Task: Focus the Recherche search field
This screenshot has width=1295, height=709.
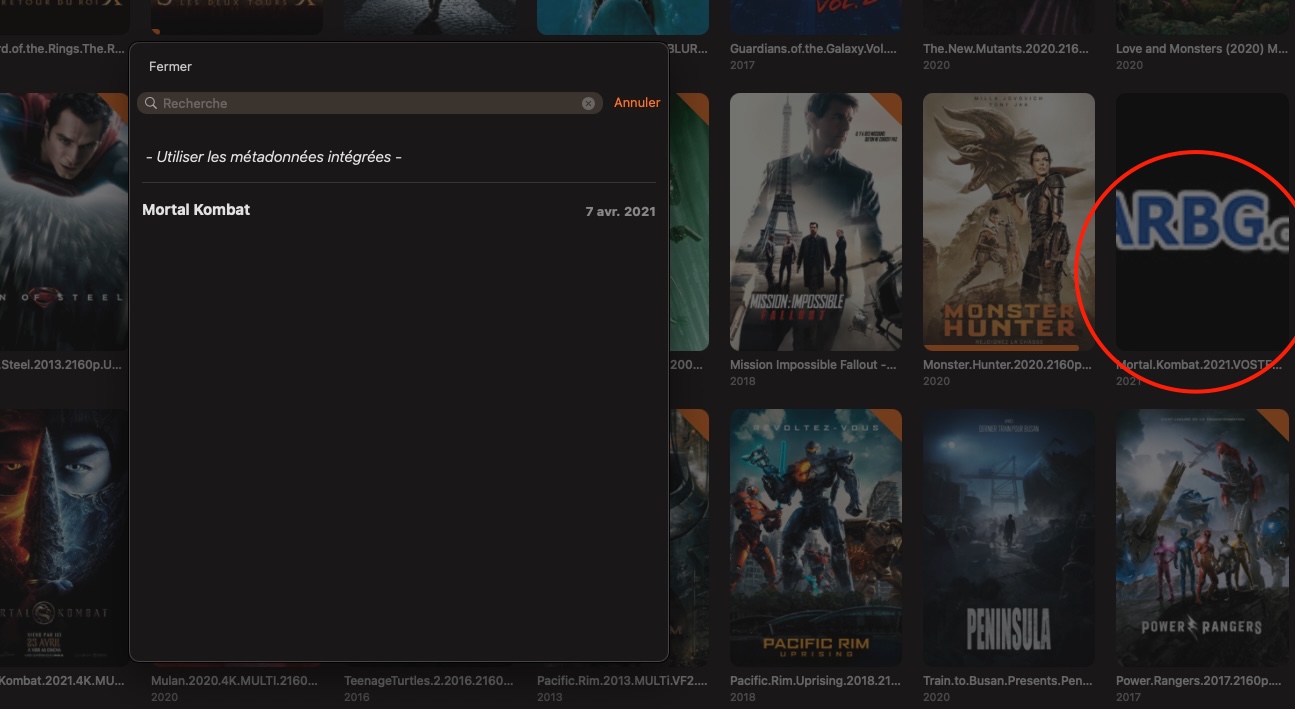Action: pyautogui.click(x=370, y=103)
